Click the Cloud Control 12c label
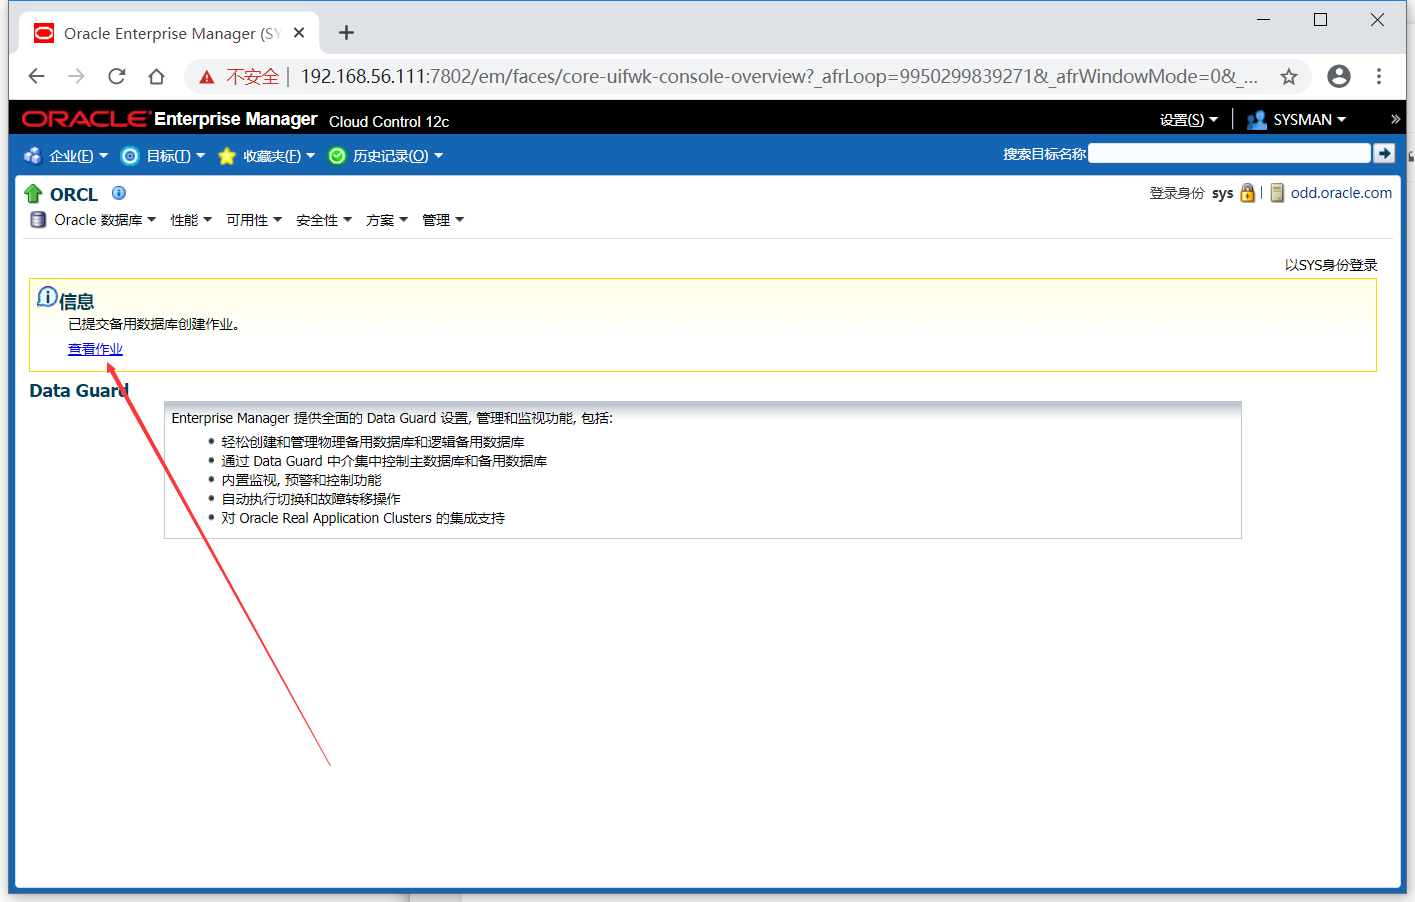This screenshot has width=1415, height=902. point(389,121)
